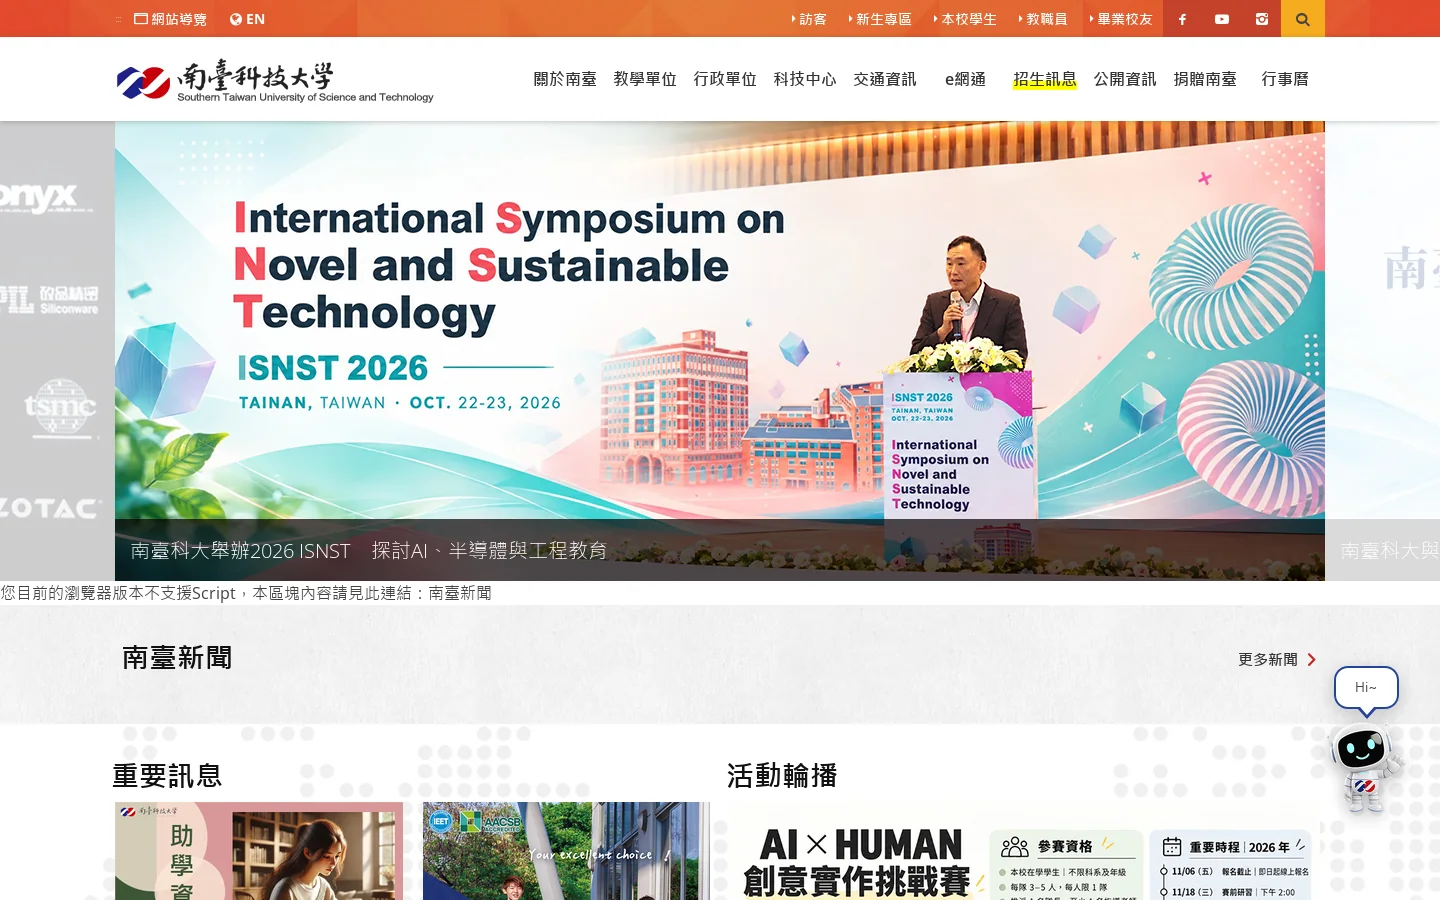
Task: Show the previous carousel slide with sponsor logos
Action: 57,351
